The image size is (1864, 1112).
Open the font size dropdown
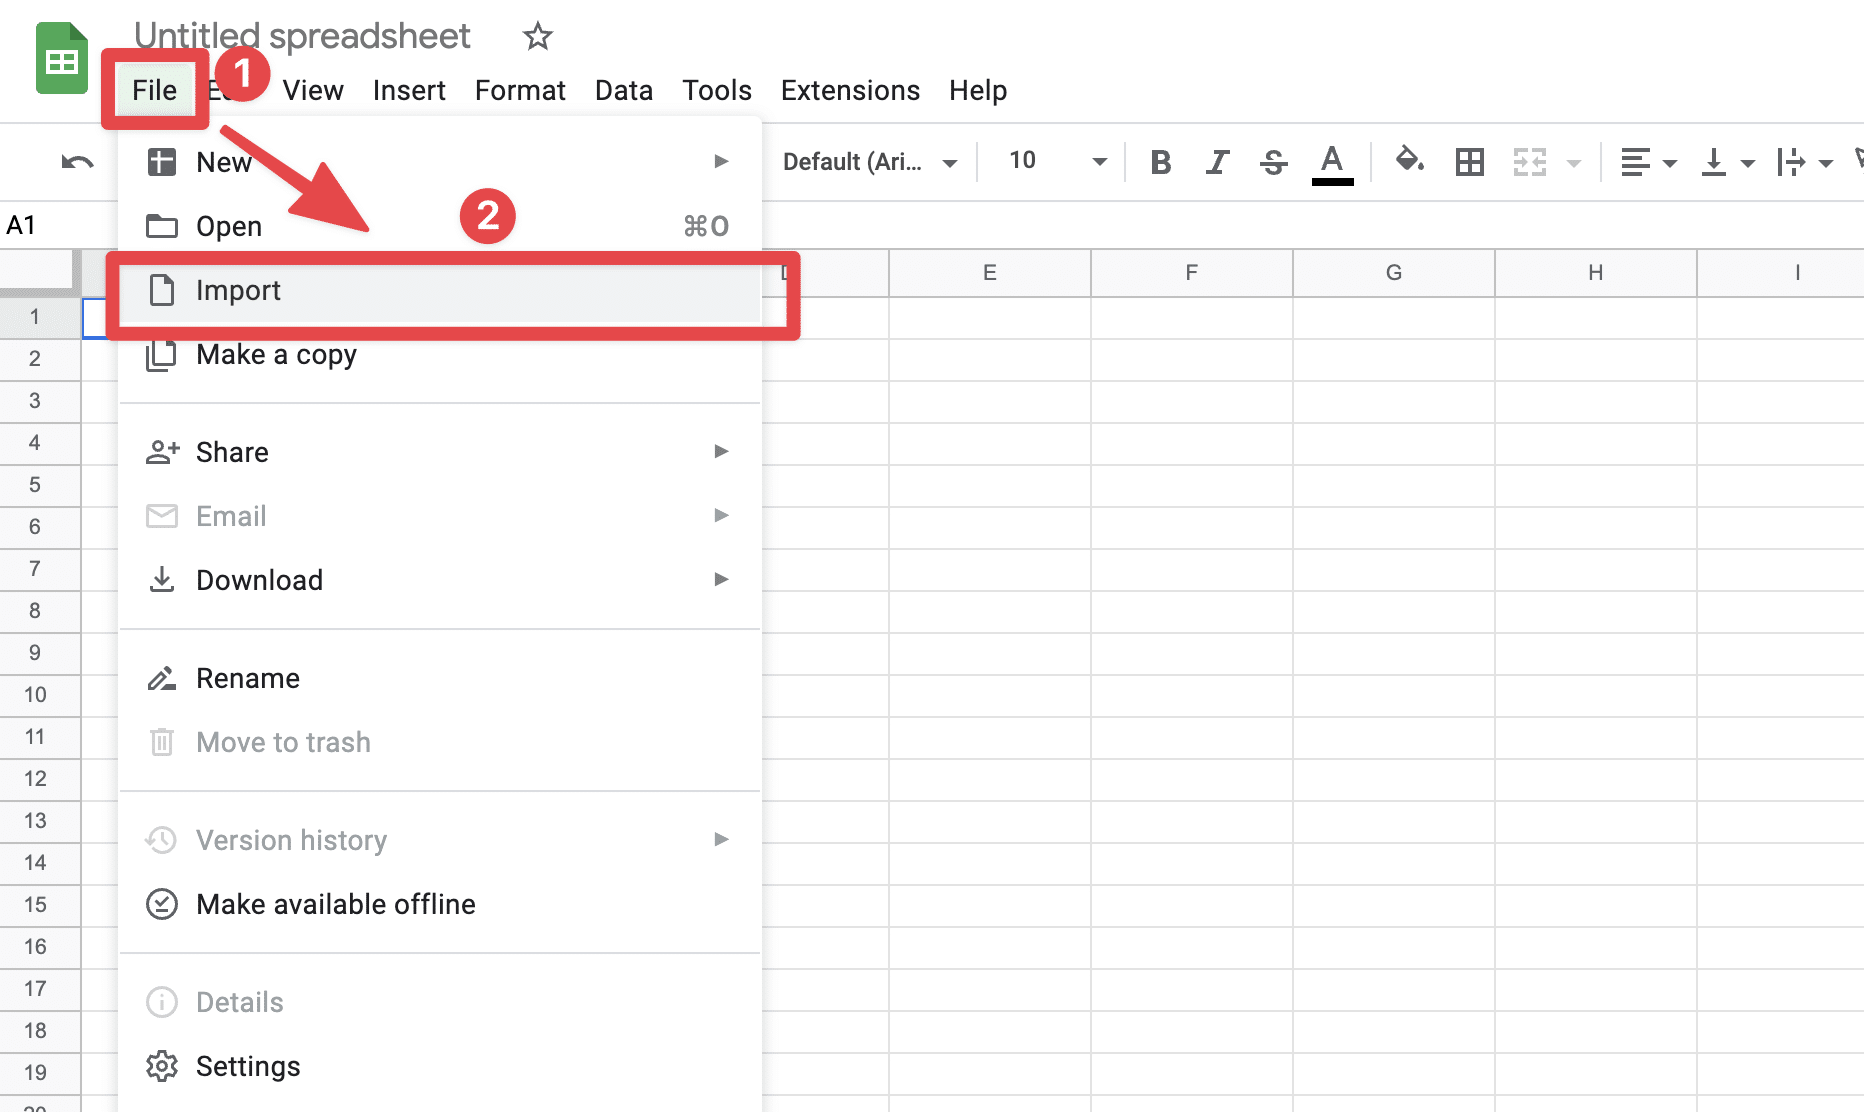[x=1057, y=161]
